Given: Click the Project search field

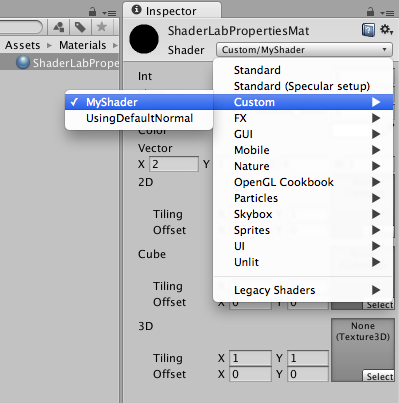Looking at the screenshot, I should pyautogui.click(x=21, y=27).
